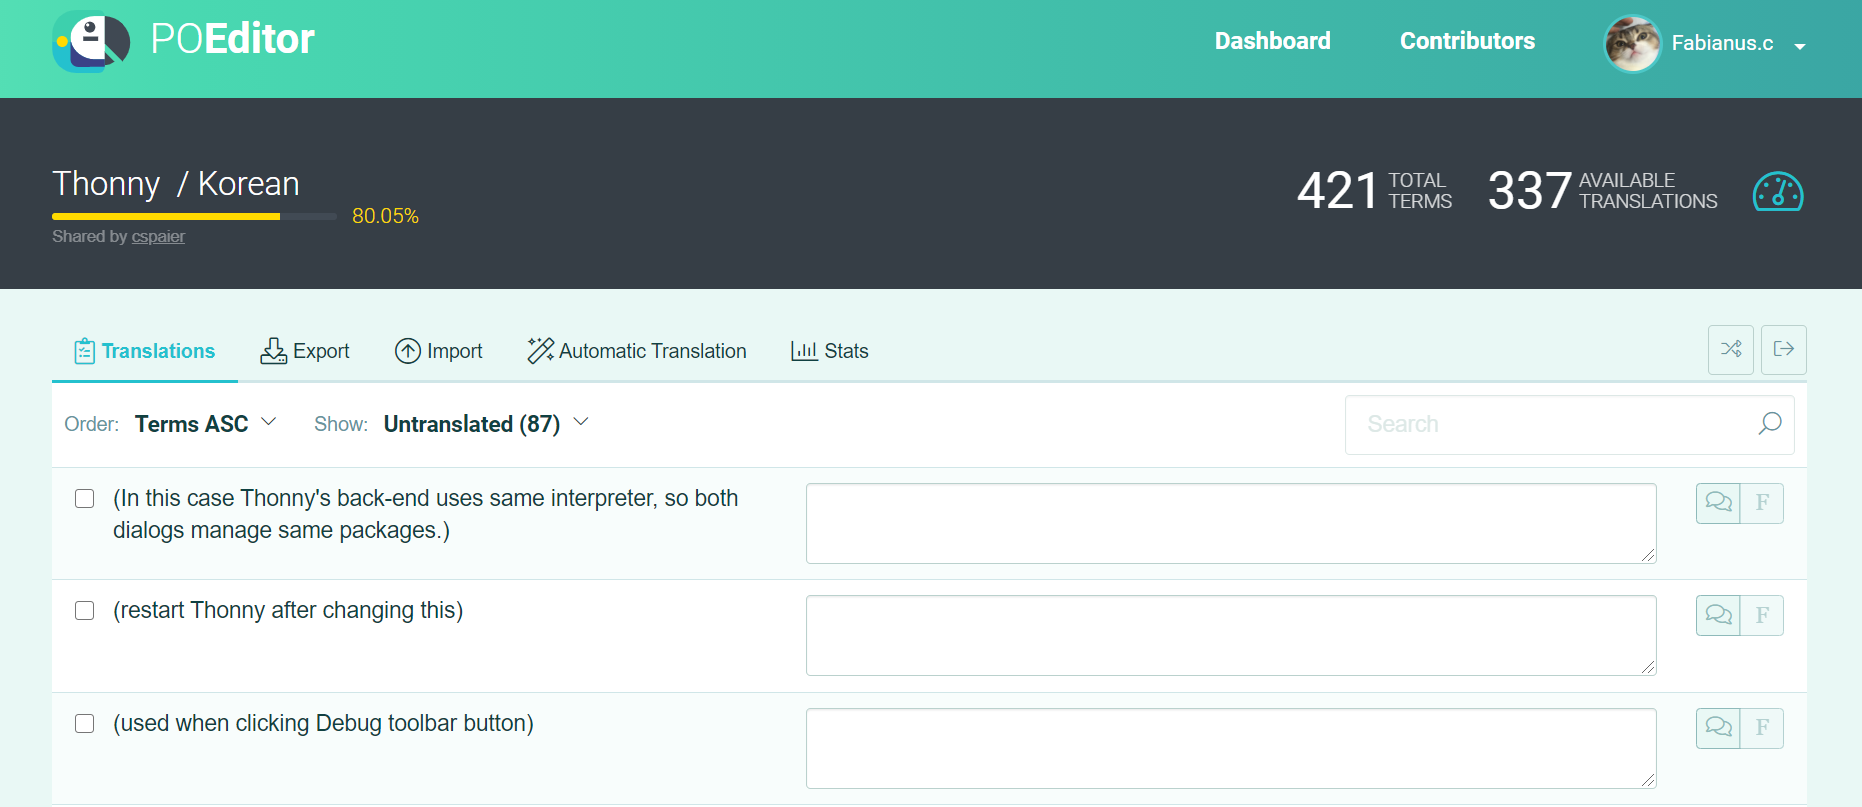Toggle fuzzy F flag for 'In this case Thonny's back-end' term
Viewport: 1862px width, 807px height.
[x=1762, y=503]
